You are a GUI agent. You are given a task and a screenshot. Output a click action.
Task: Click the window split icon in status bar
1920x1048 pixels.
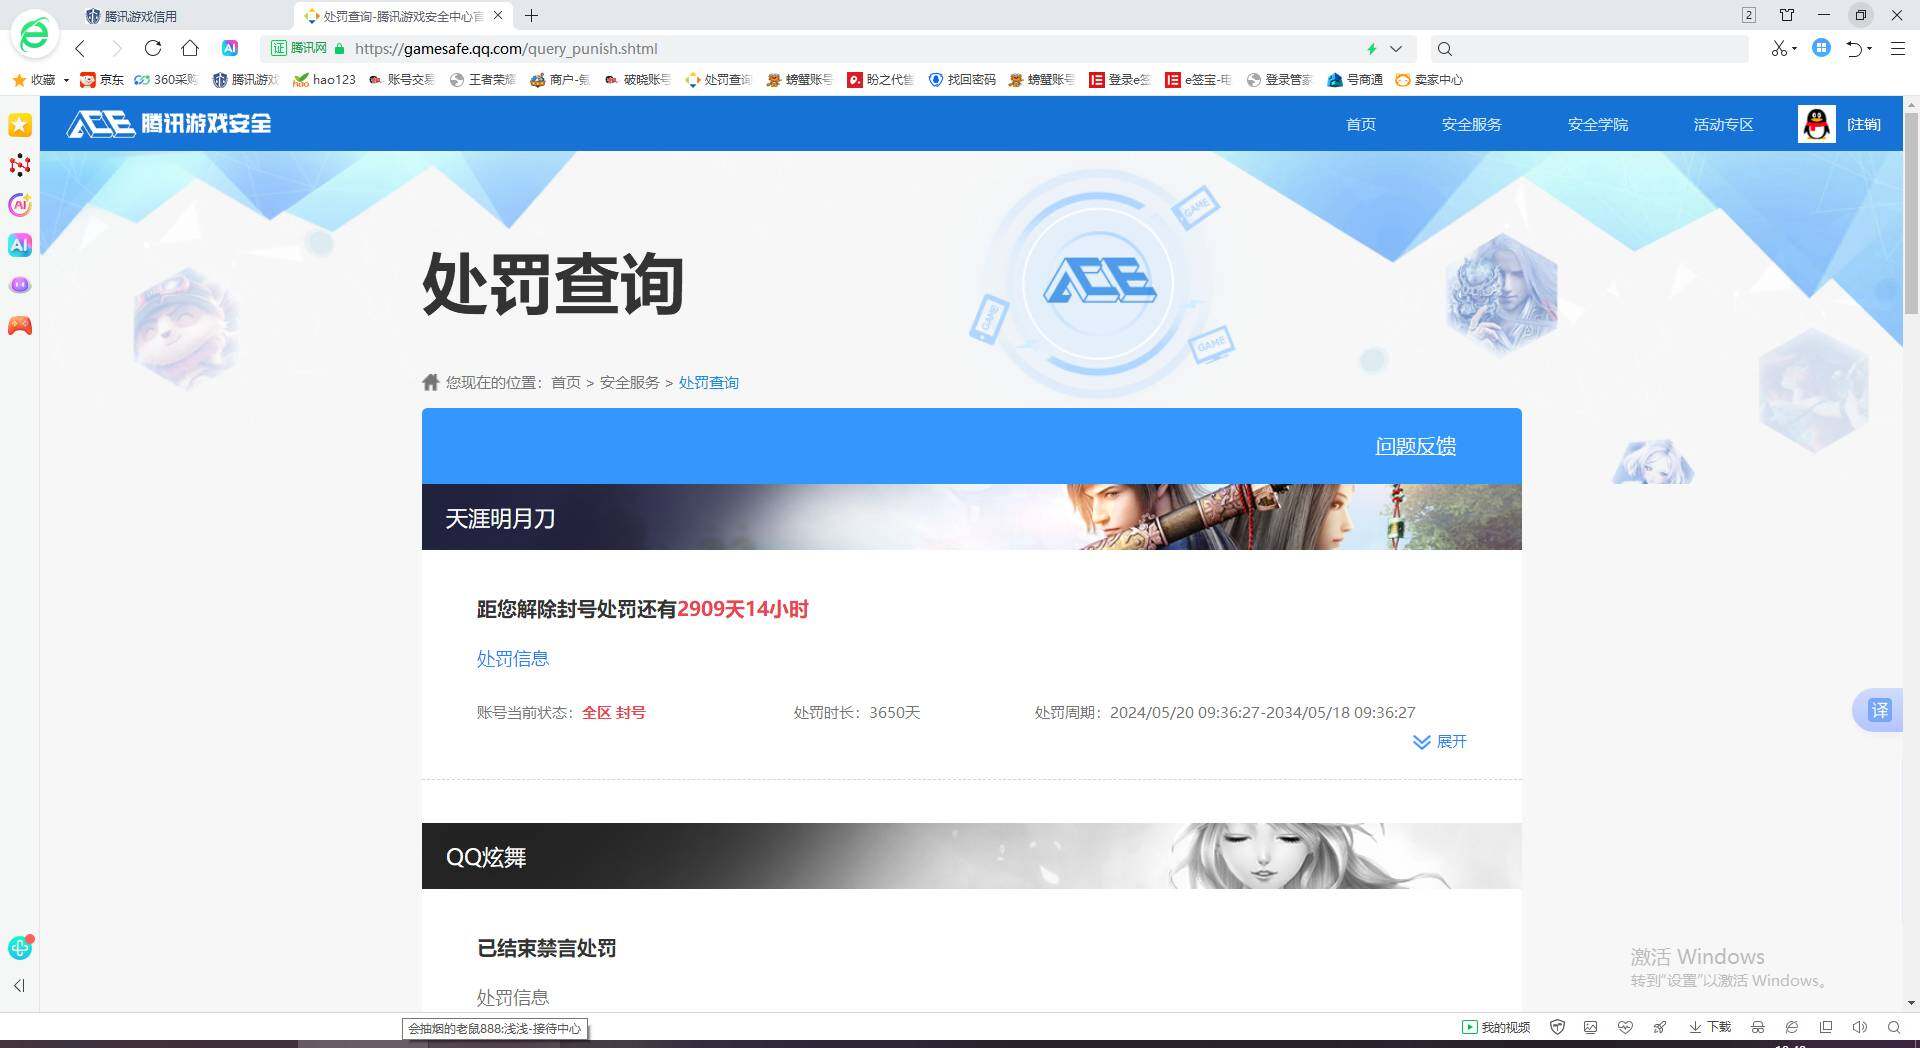click(x=1826, y=1027)
